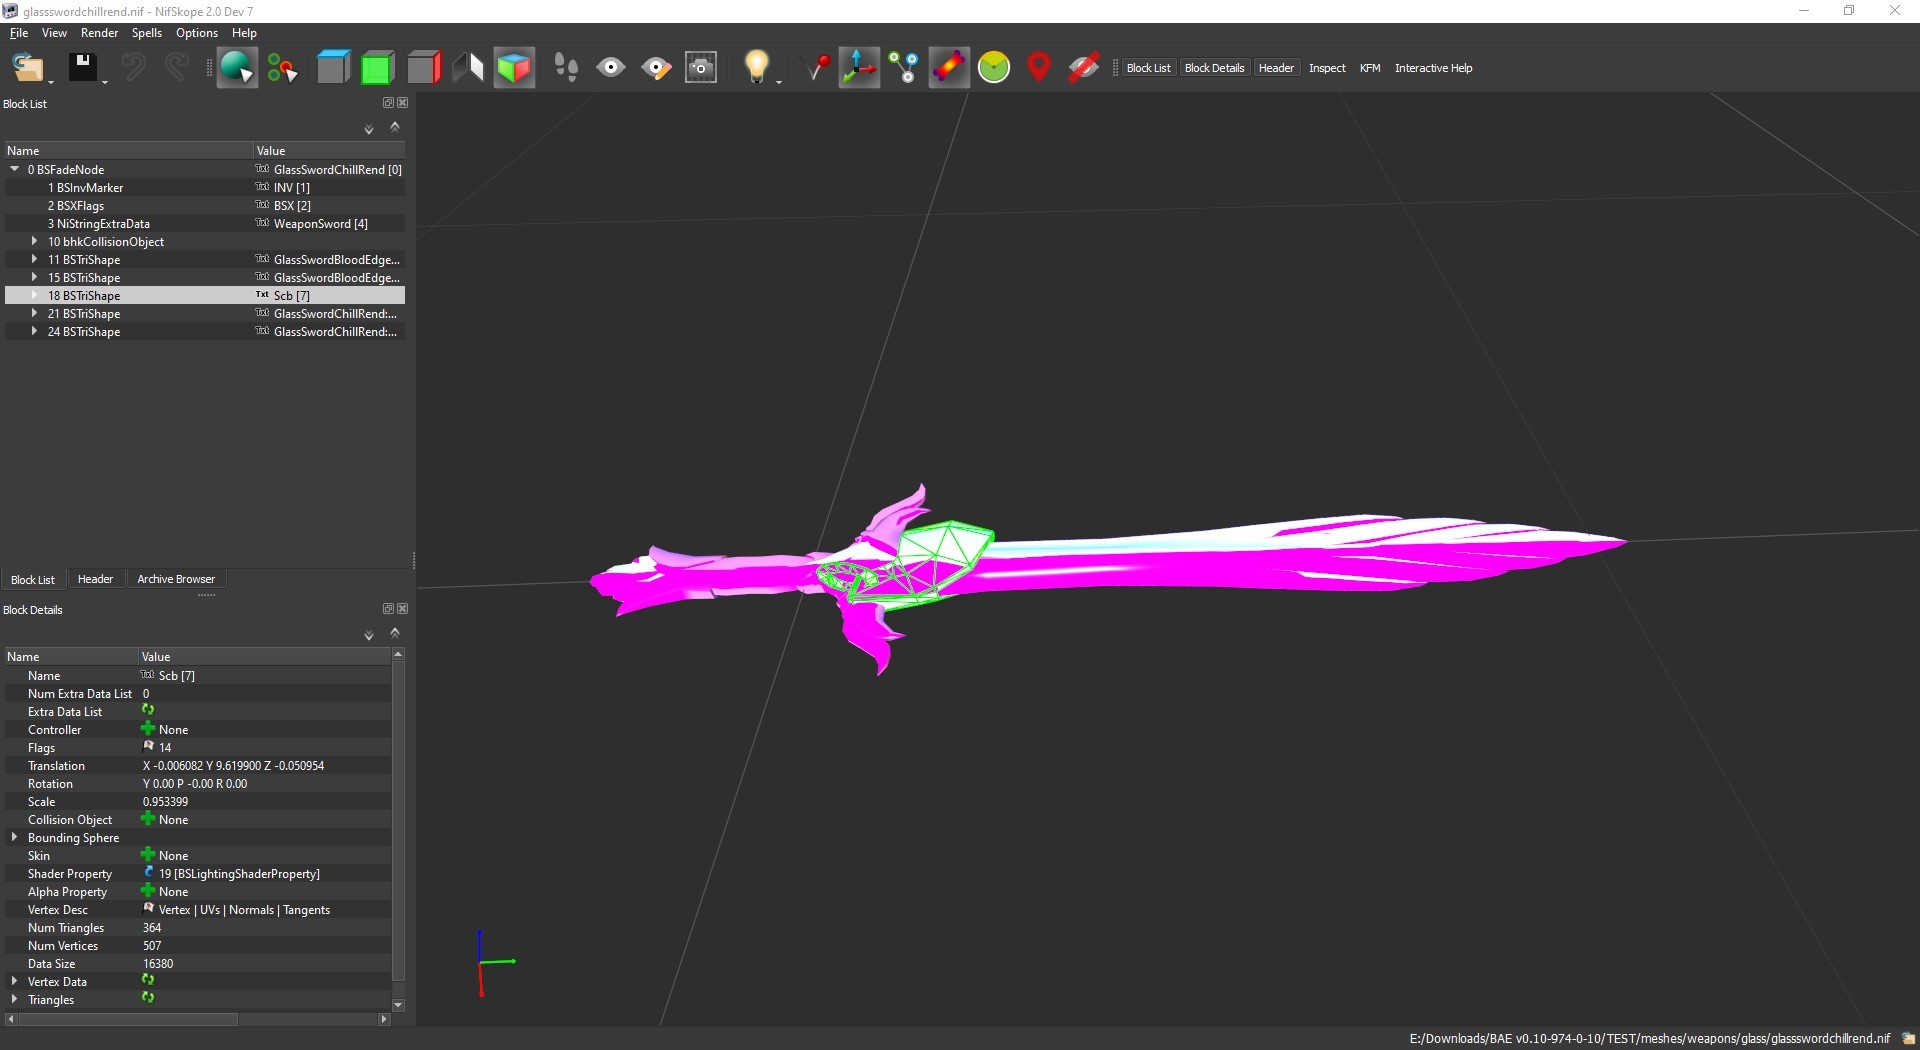
Task: Click the Header toolbar button
Action: [1276, 68]
